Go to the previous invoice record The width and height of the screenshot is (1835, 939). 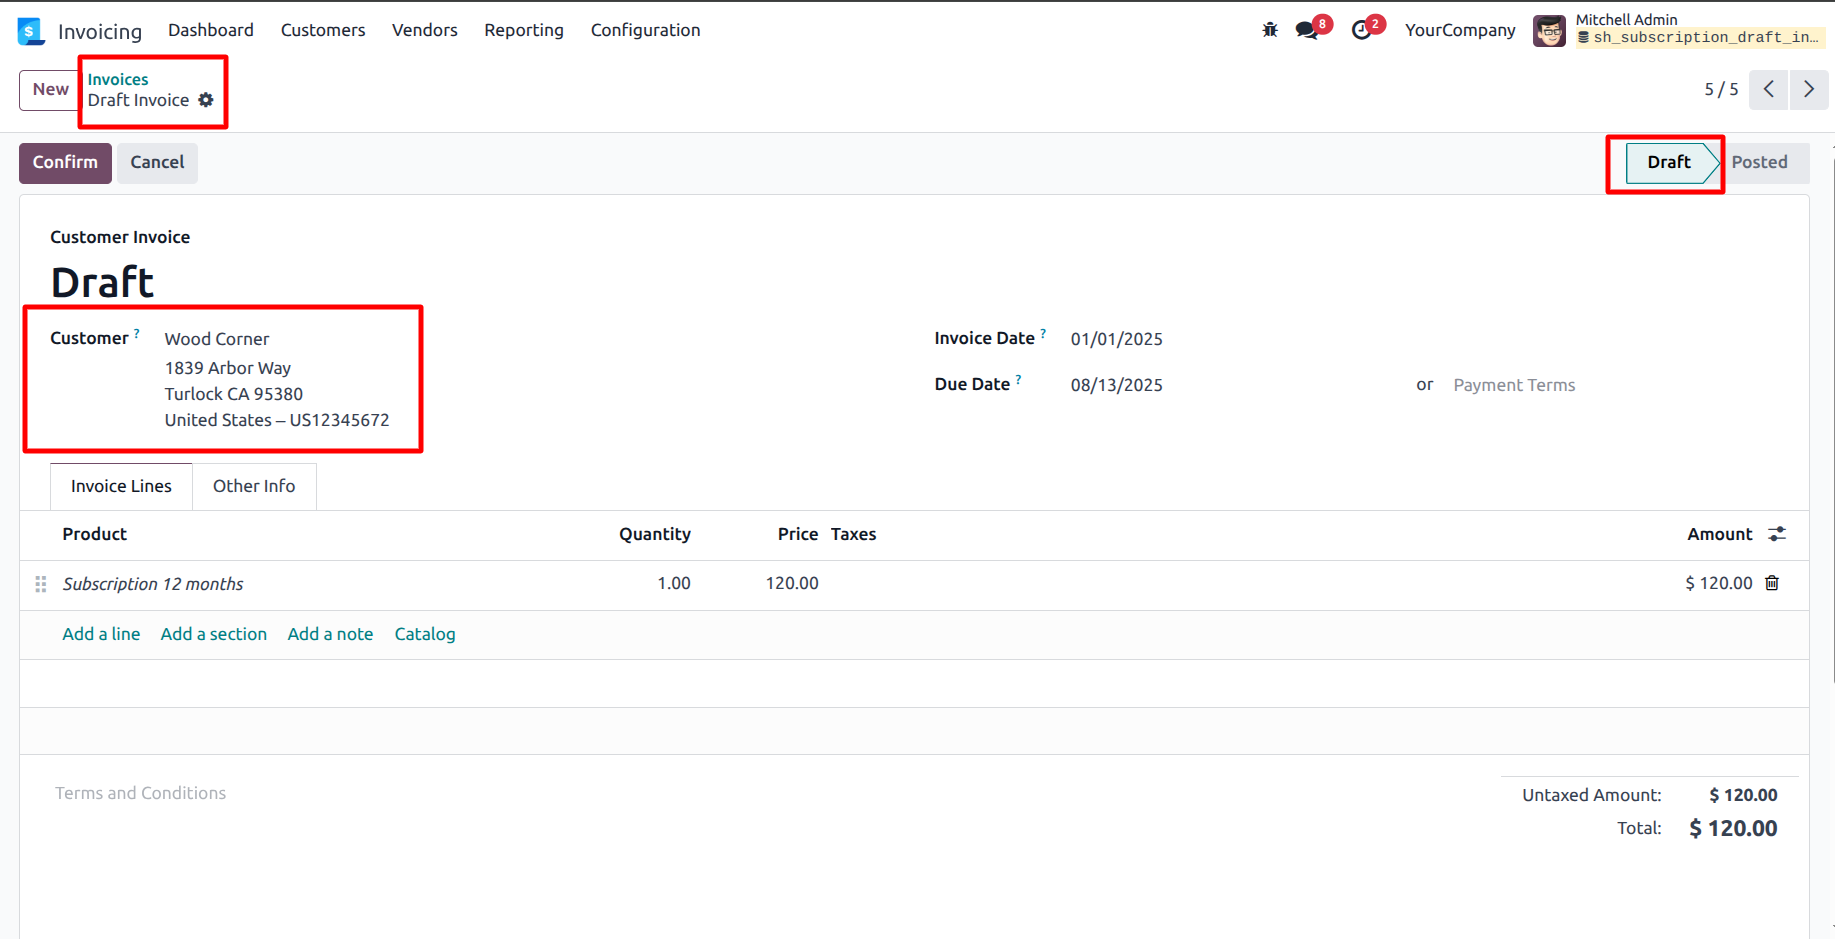coord(1768,89)
